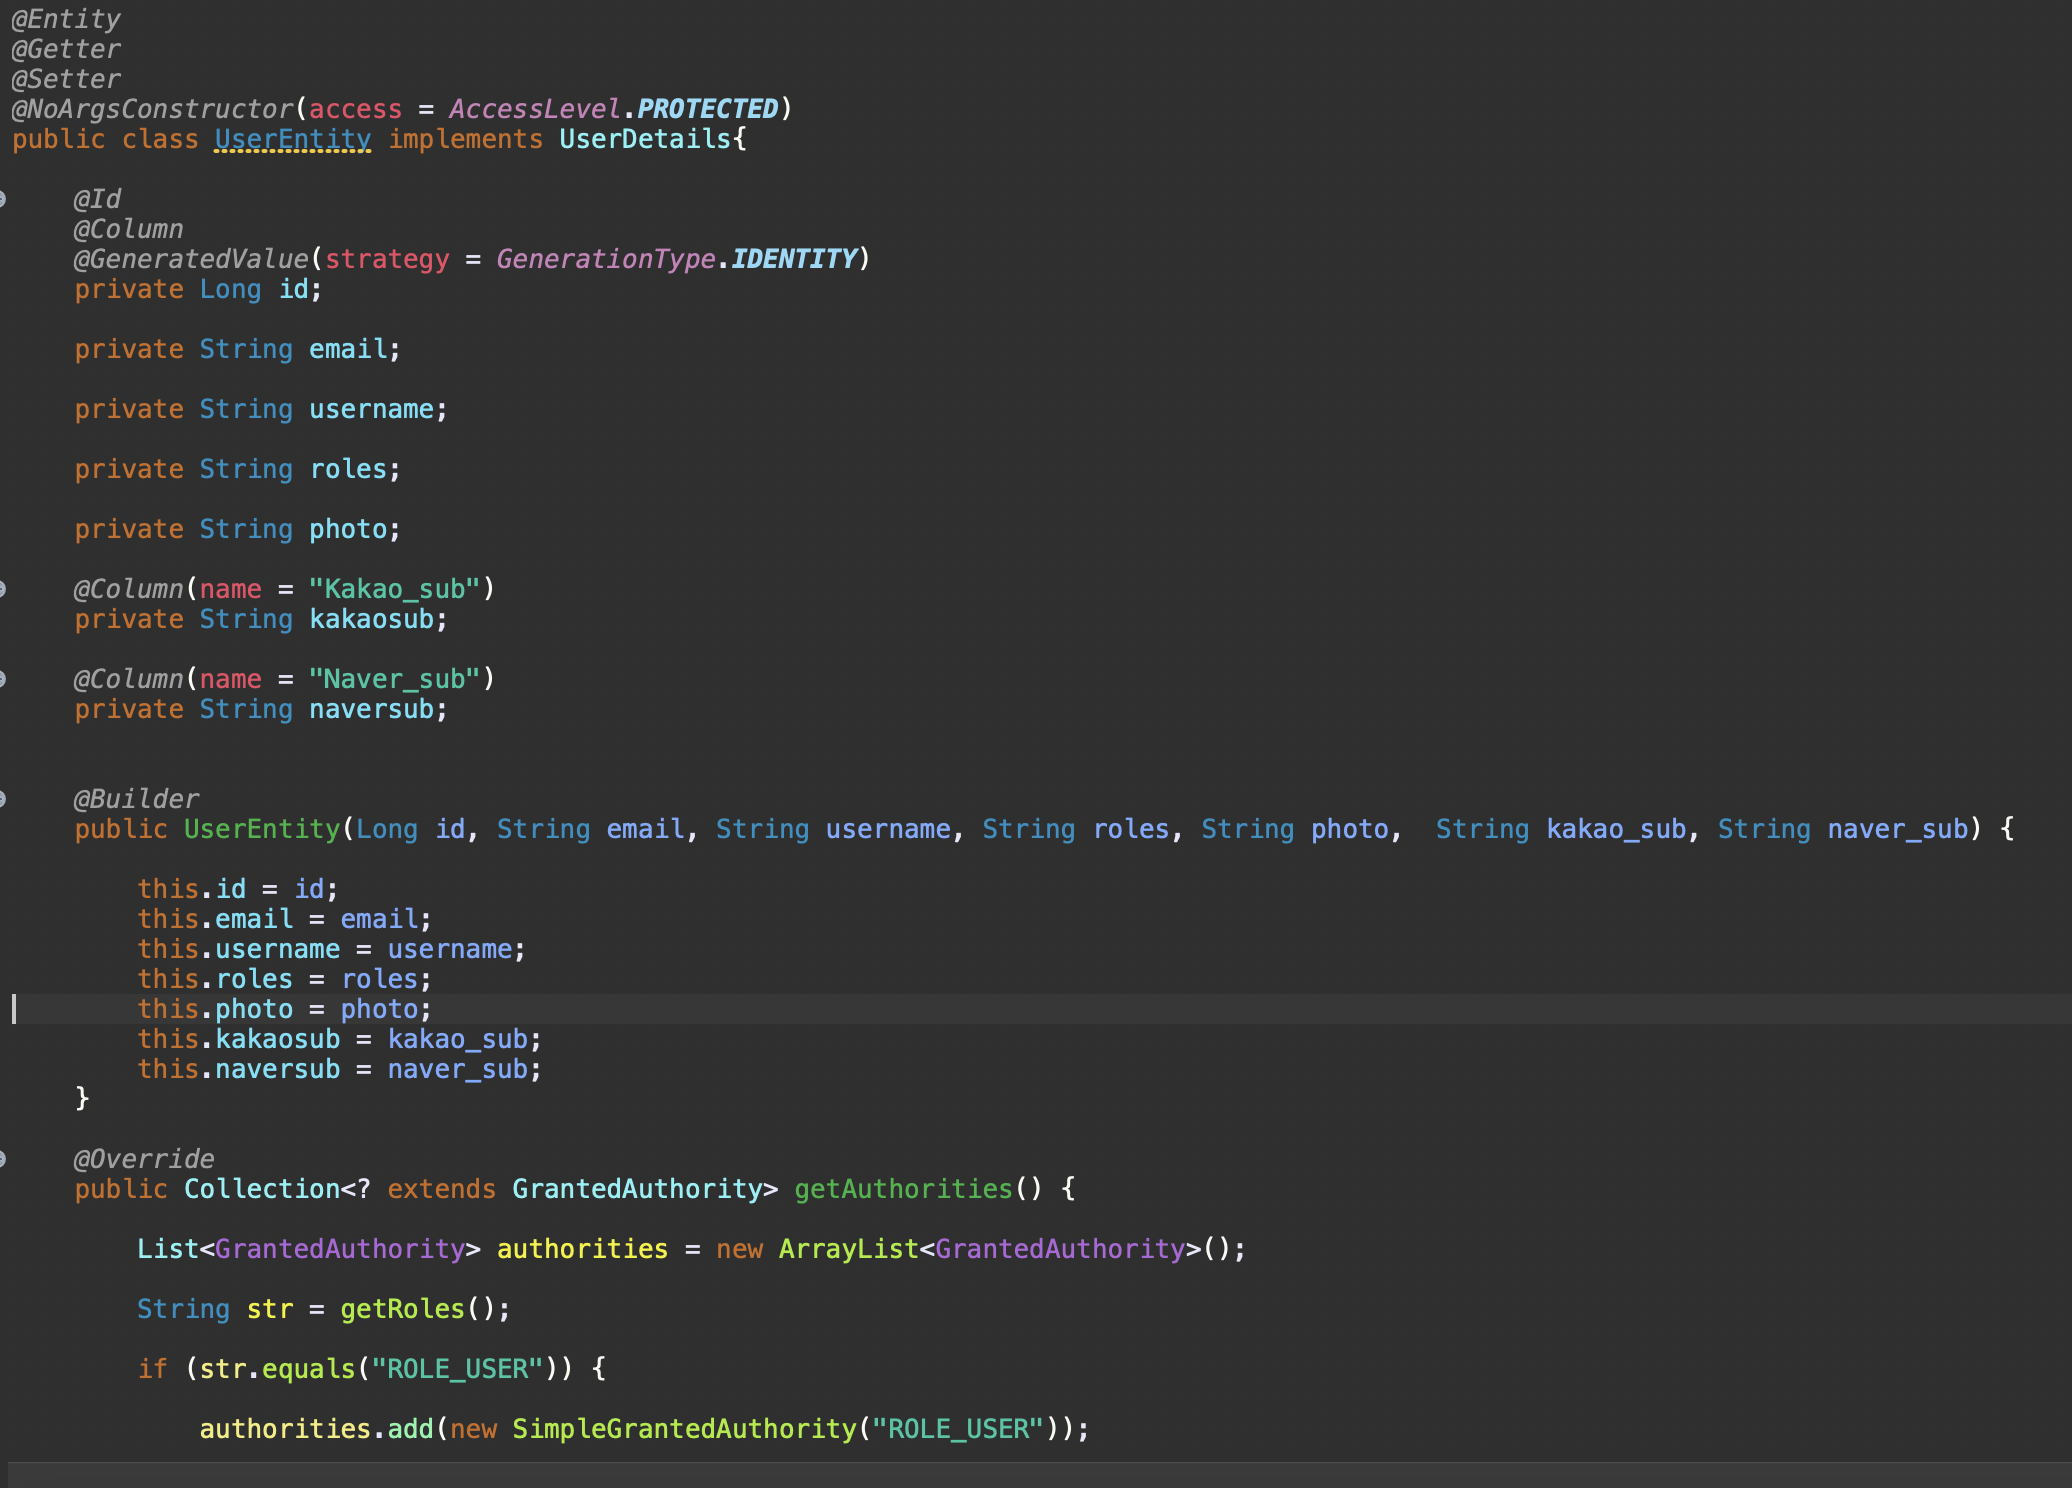Place cursor on private String email field
The height and width of the screenshot is (1488, 2072).
347,349
